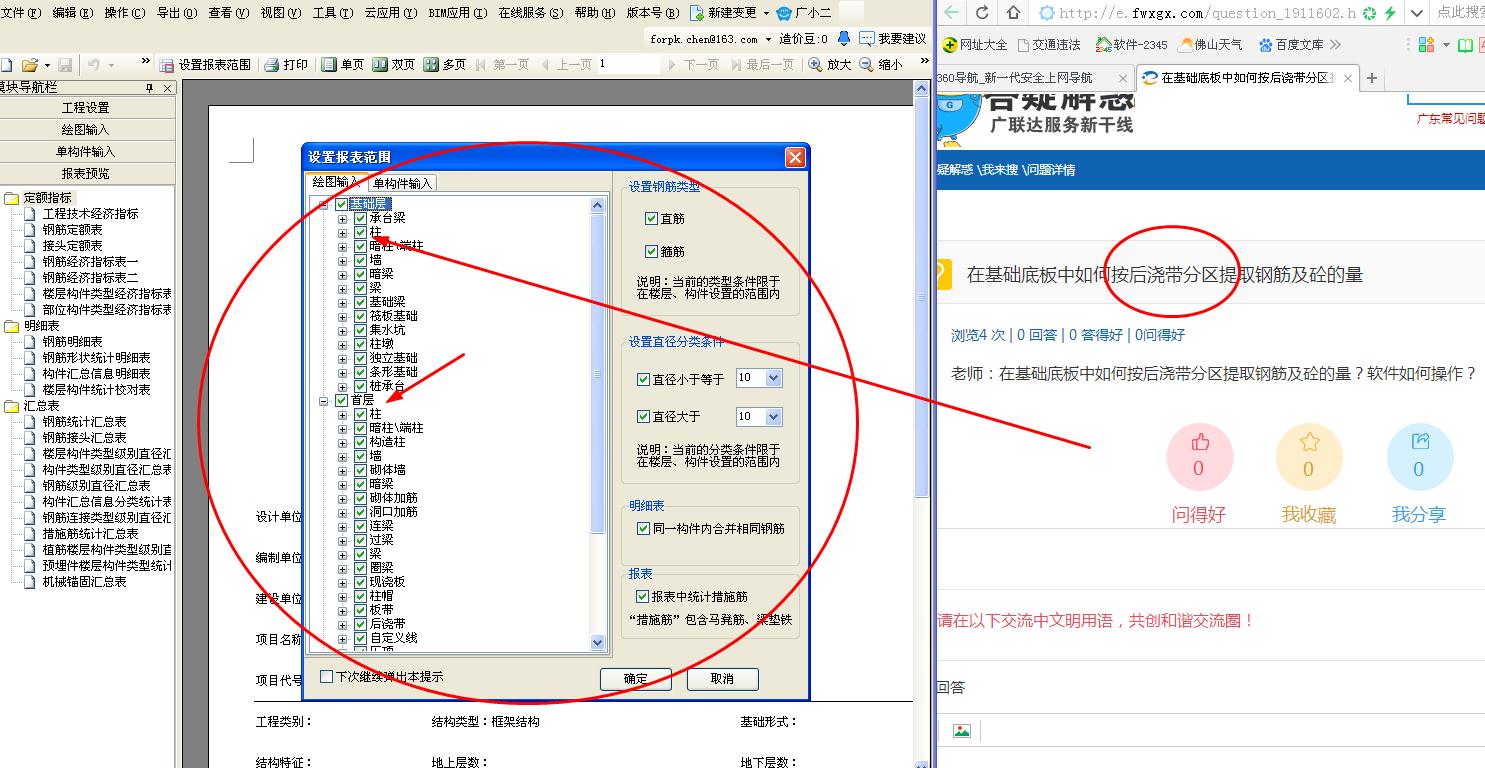
Task: Collapse the 基础层 tree node
Action: point(323,204)
